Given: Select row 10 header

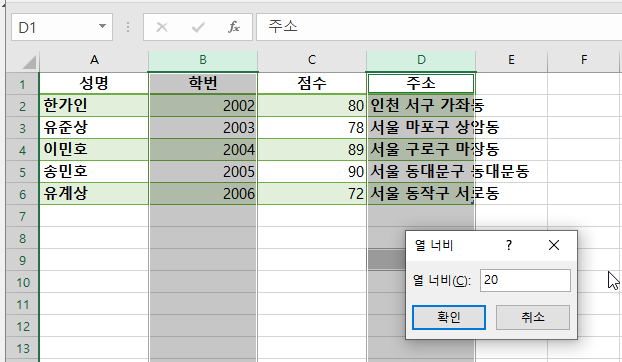Looking at the screenshot, I should [x=23, y=282].
